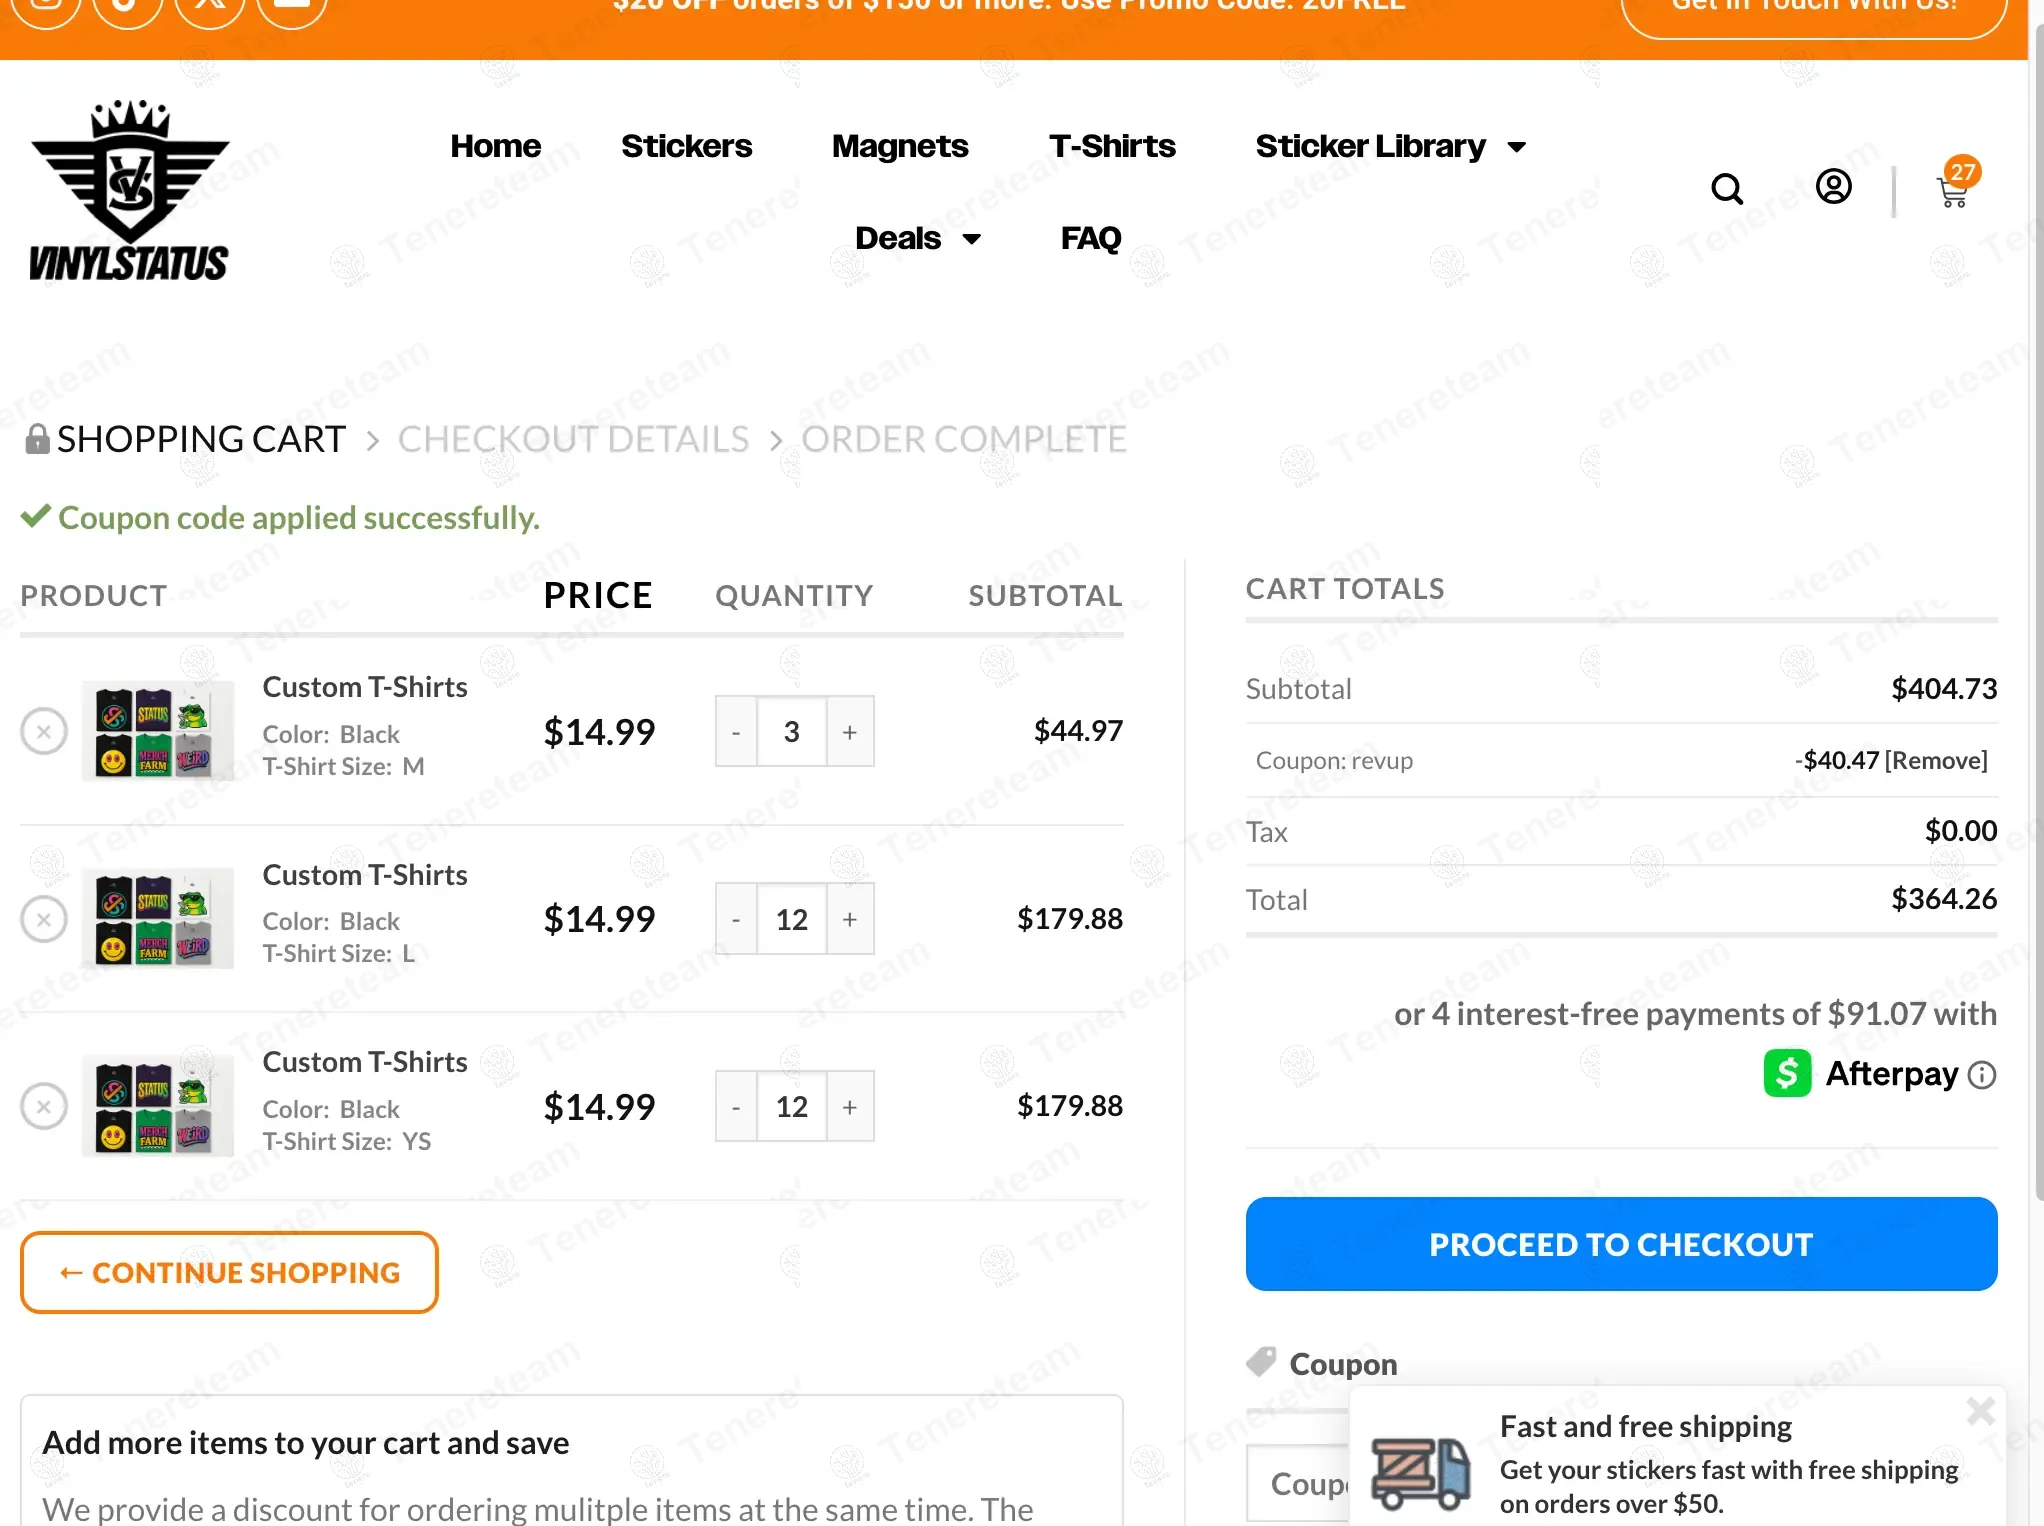Open the search magnifier icon
This screenshot has width=2044, height=1526.
[1726, 188]
